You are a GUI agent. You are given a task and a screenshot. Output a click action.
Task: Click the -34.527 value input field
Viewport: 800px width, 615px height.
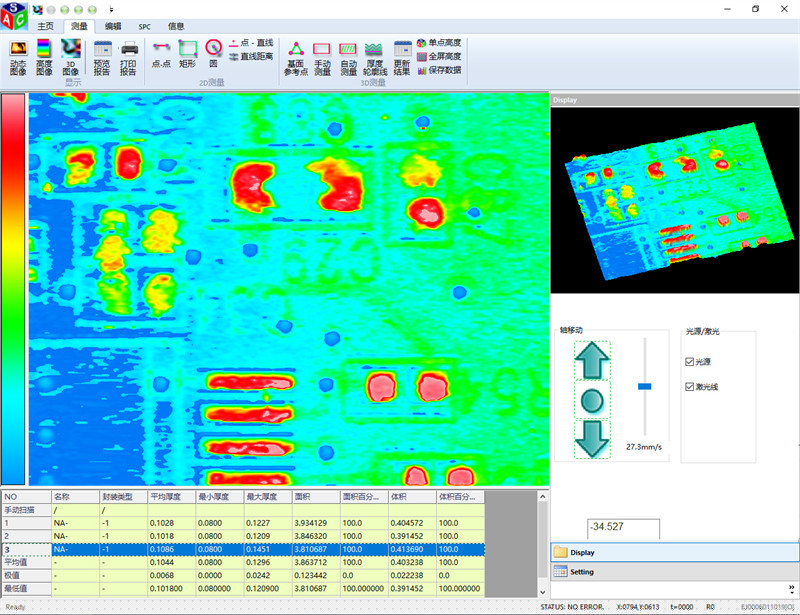coord(623,528)
